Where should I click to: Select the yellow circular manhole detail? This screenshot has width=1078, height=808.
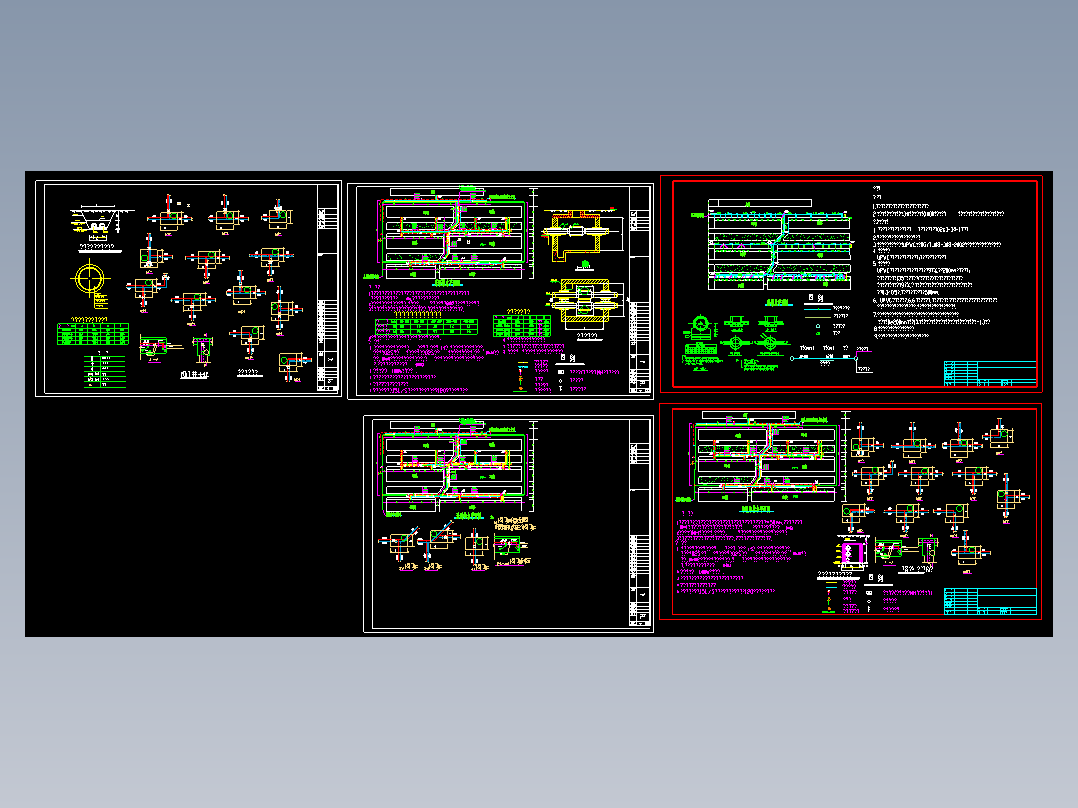(x=91, y=281)
